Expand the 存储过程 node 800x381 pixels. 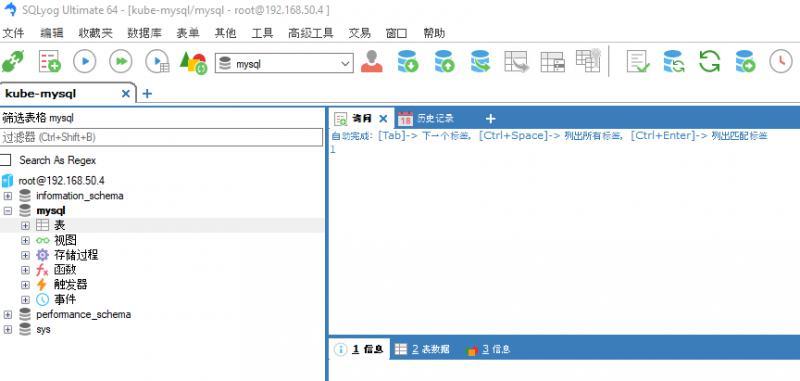26,255
